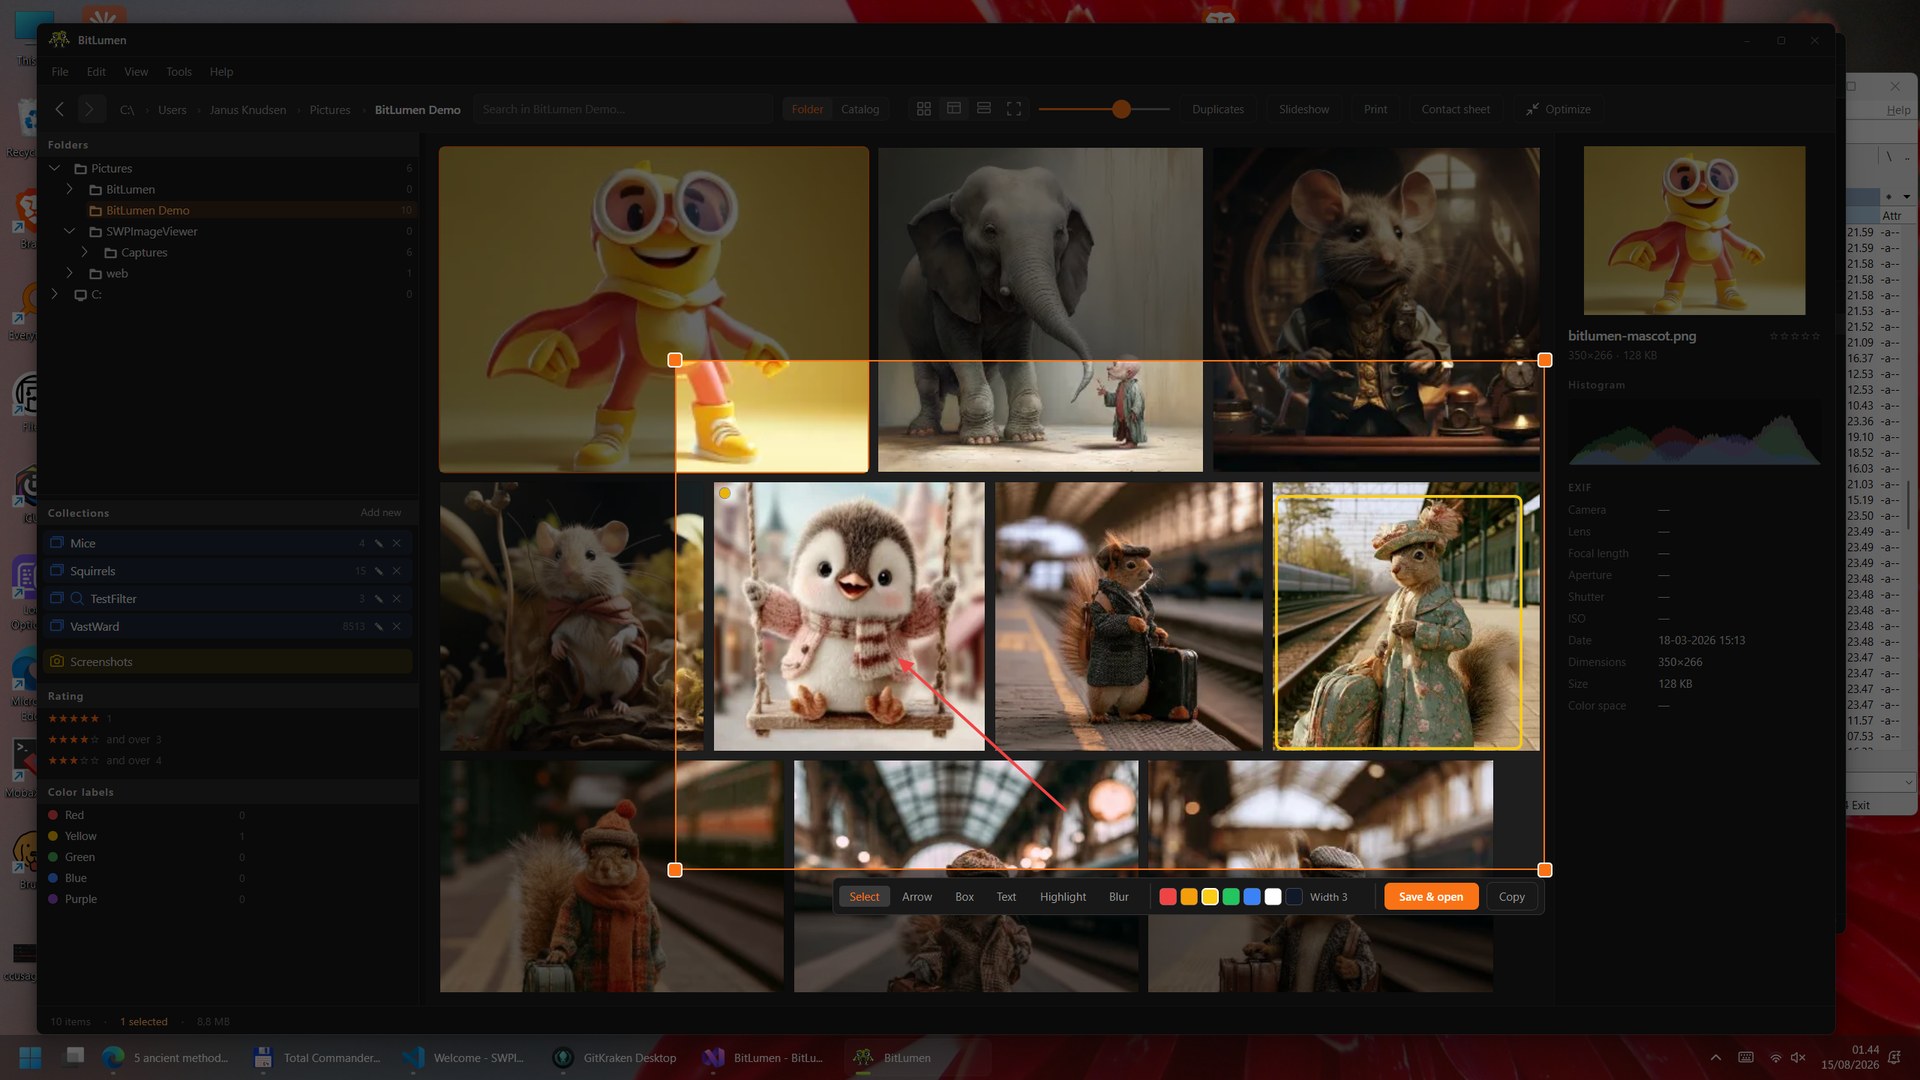This screenshot has width=1920, height=1080.
Task: Remove the TestFilter collection with X icon
Action: coord(397,598)
